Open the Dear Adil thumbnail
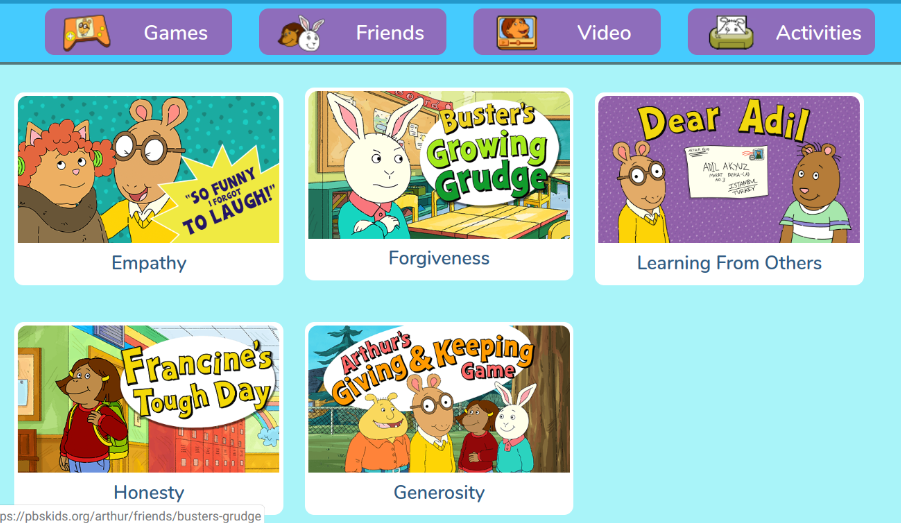 [729, 170]
